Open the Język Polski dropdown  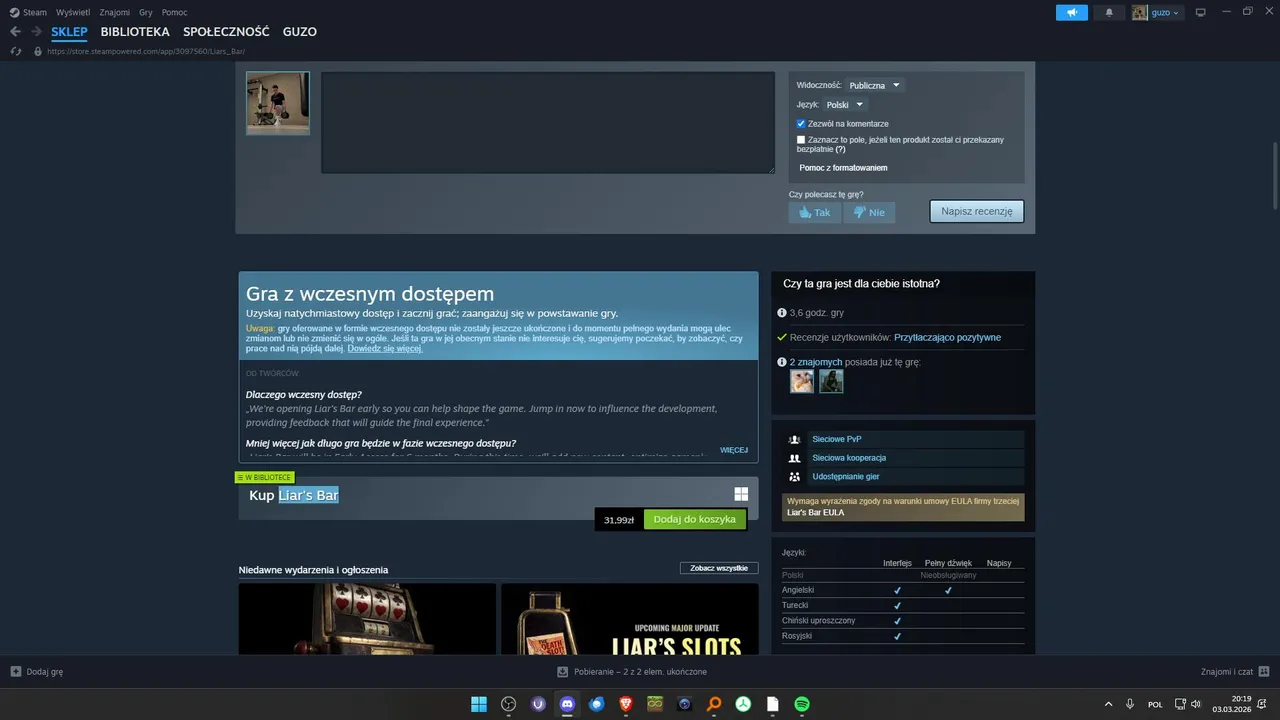[845, 104]
